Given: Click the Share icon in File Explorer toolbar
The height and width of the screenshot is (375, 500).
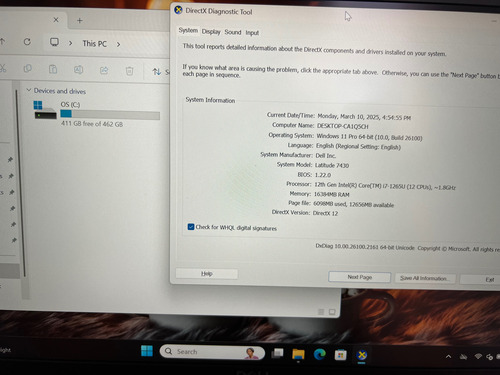Looking at the screenshot, I should [104, 70].
